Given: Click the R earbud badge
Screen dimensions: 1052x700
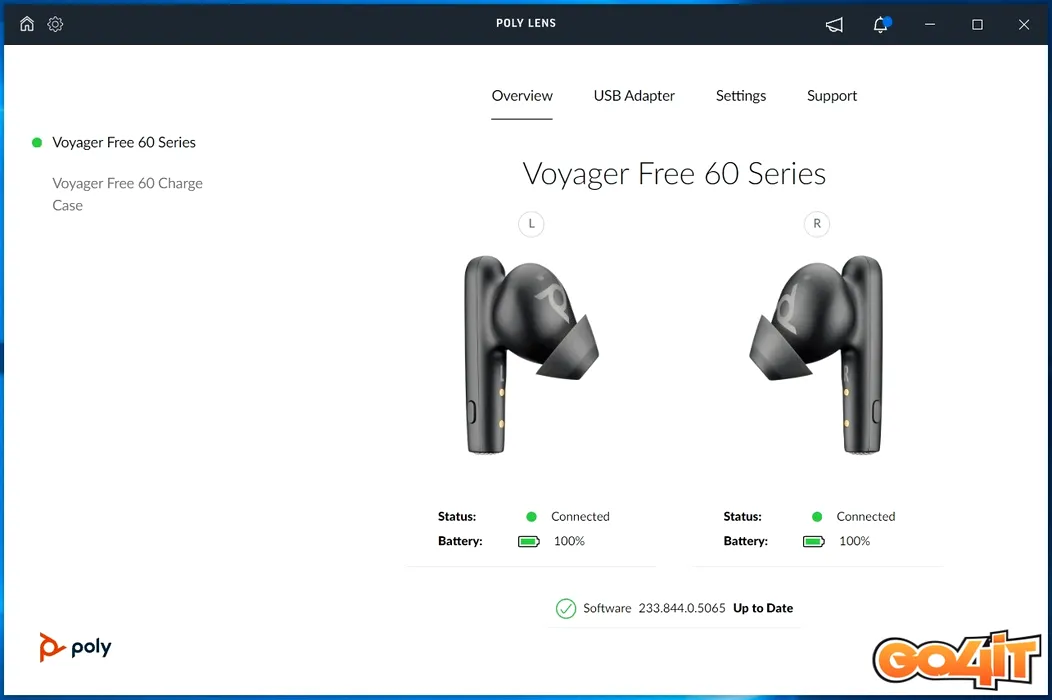Looking at the screenshot, I should pyautogui.click(x=817, y=223).
